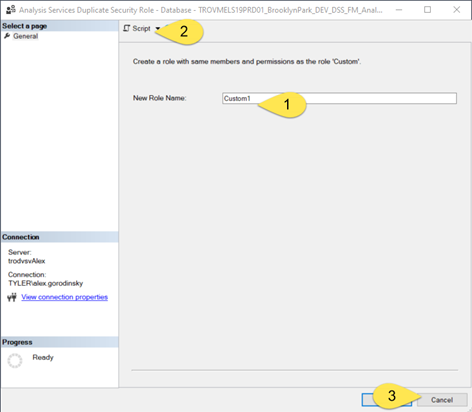Click the Analysis Services title bar icon

click(10, 10)
